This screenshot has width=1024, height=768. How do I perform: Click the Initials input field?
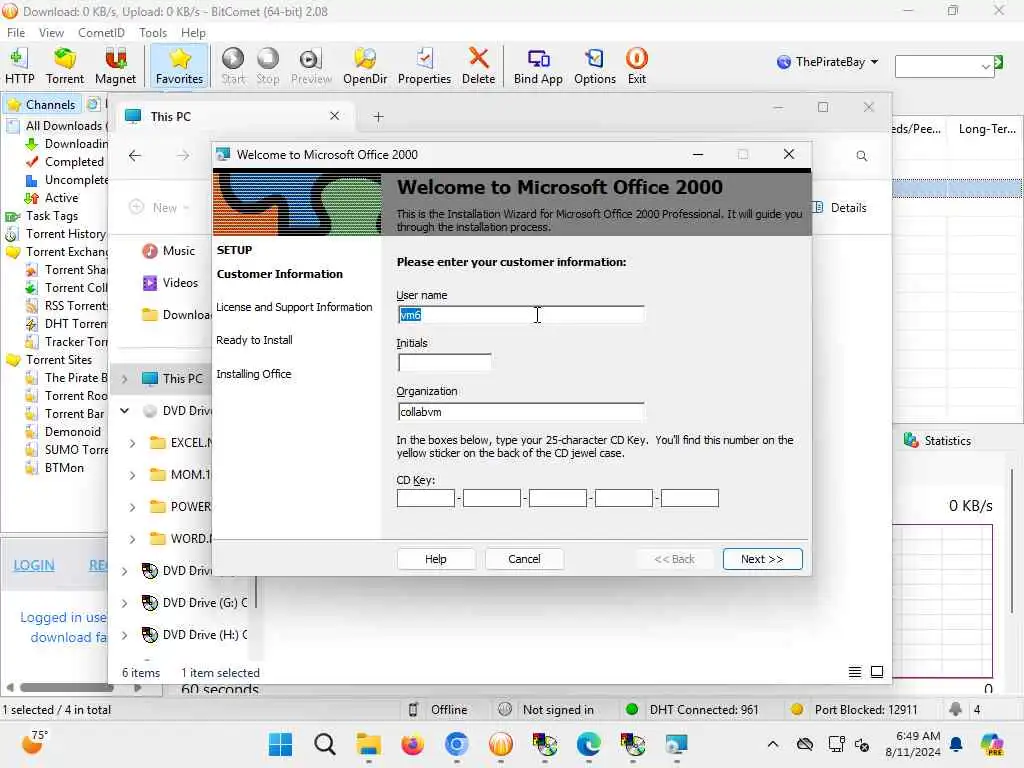coord(444,362)
